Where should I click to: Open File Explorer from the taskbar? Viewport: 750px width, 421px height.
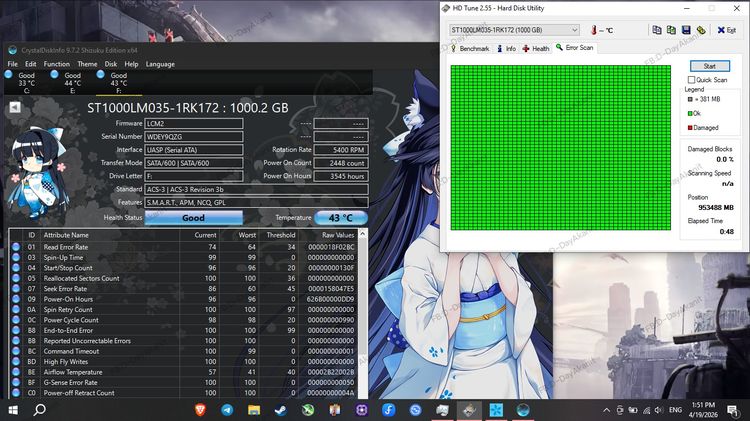click(x=254, y=410)
